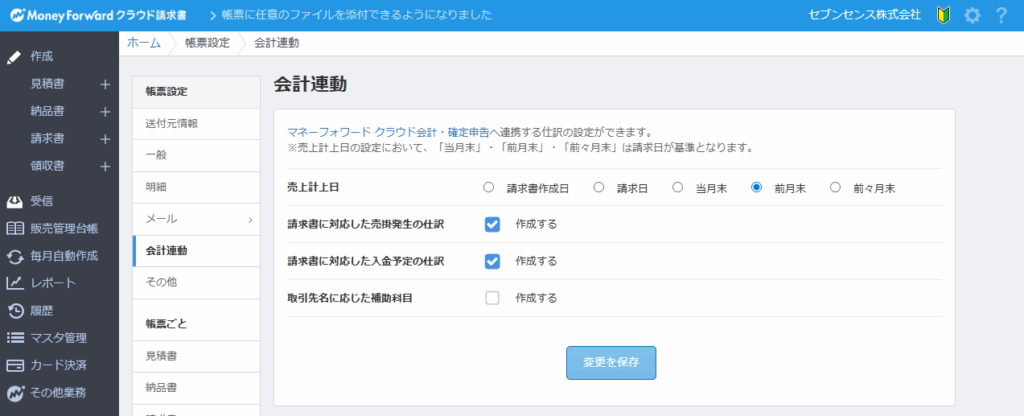Select the 当月末 radio option

(x=678, y=187)
